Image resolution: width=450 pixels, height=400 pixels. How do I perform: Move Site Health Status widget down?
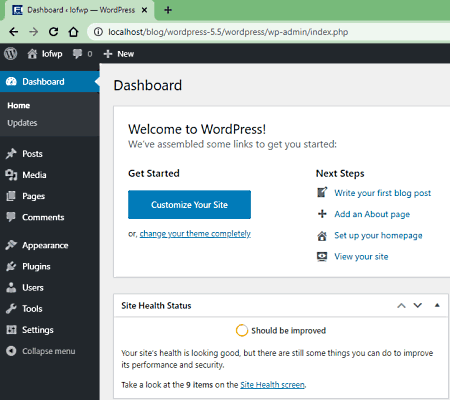(x=418, y=305)
